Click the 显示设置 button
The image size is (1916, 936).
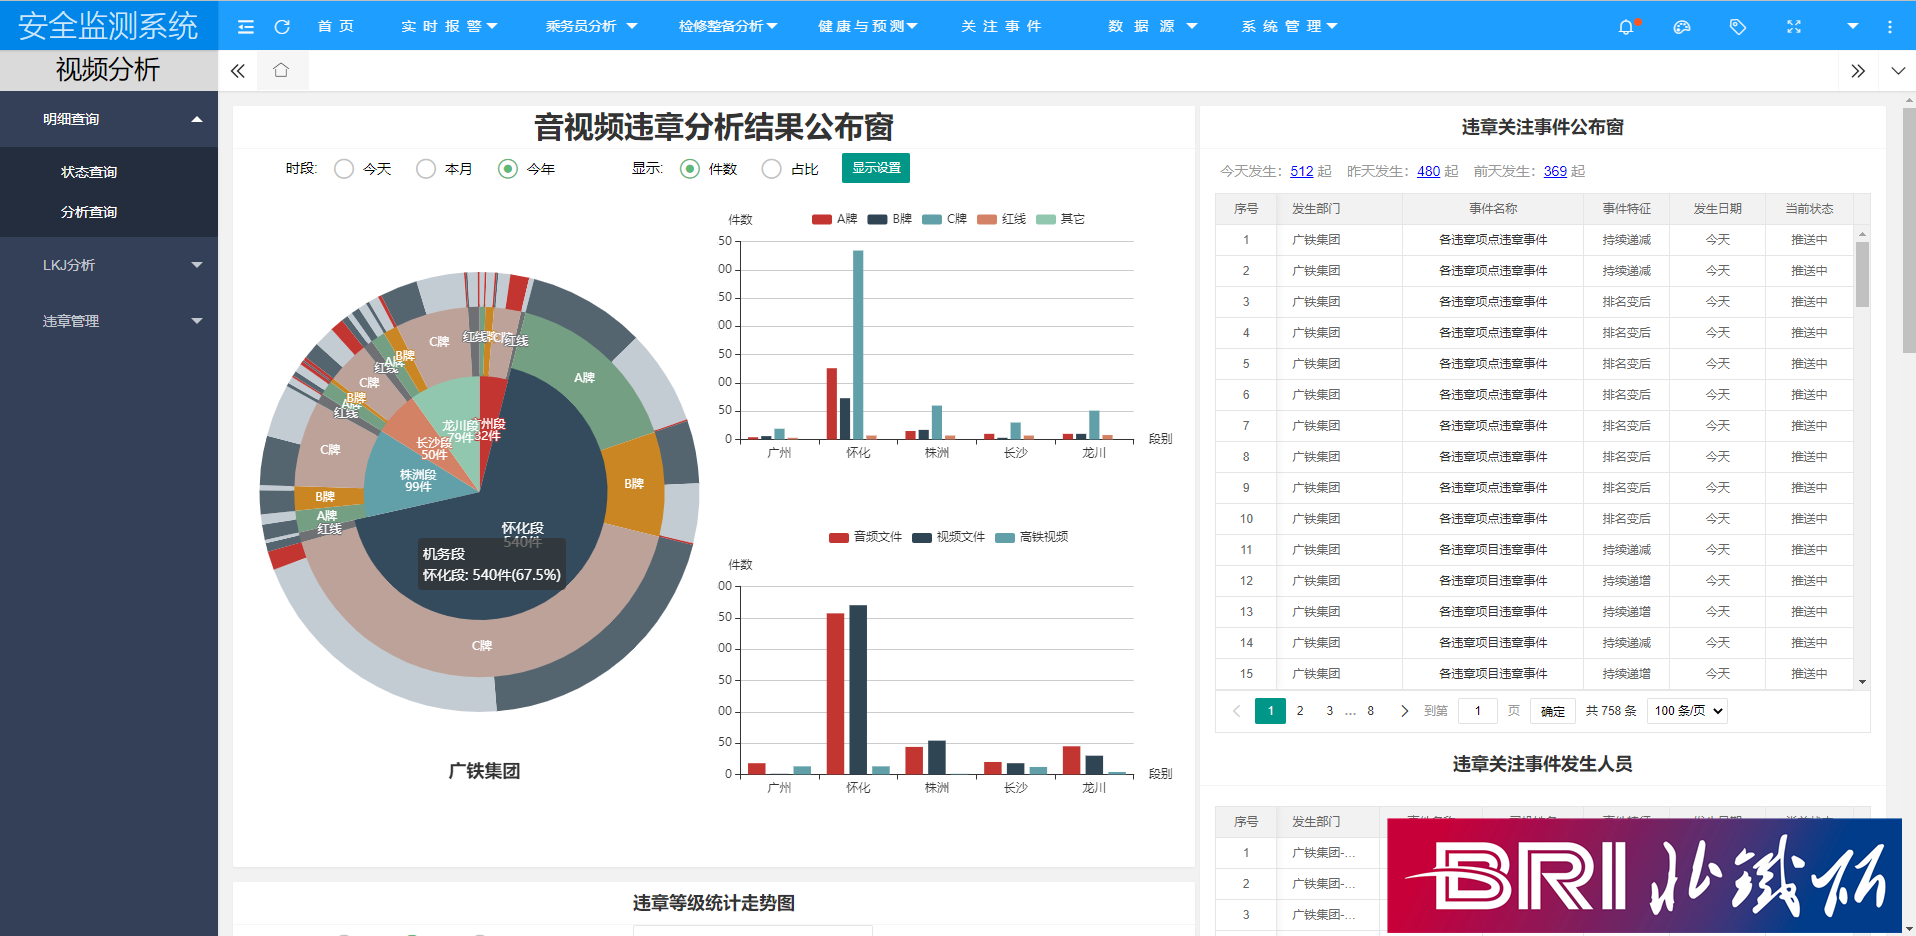pos(876,168)
